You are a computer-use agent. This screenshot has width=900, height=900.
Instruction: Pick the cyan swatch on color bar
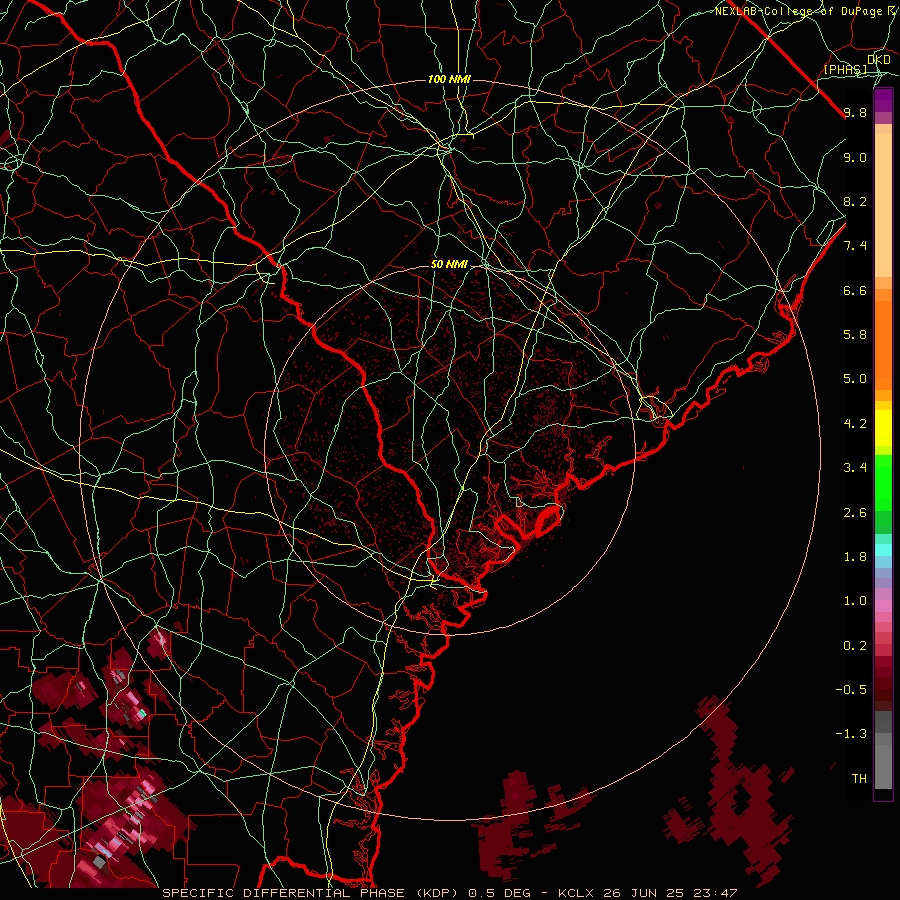pyautogui.click(x=883, y=550)
